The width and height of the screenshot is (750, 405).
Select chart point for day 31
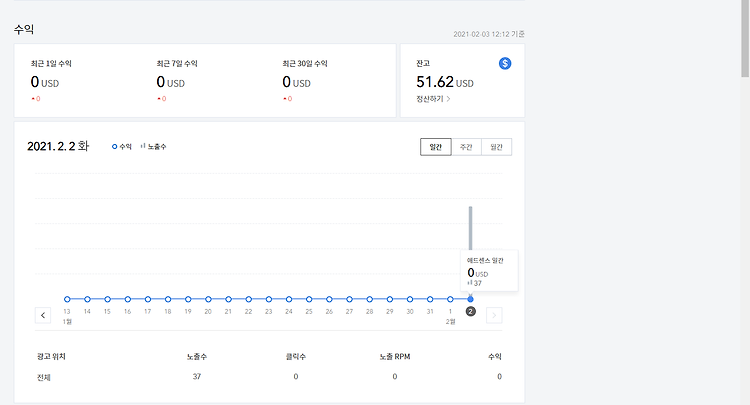point(430,299)
